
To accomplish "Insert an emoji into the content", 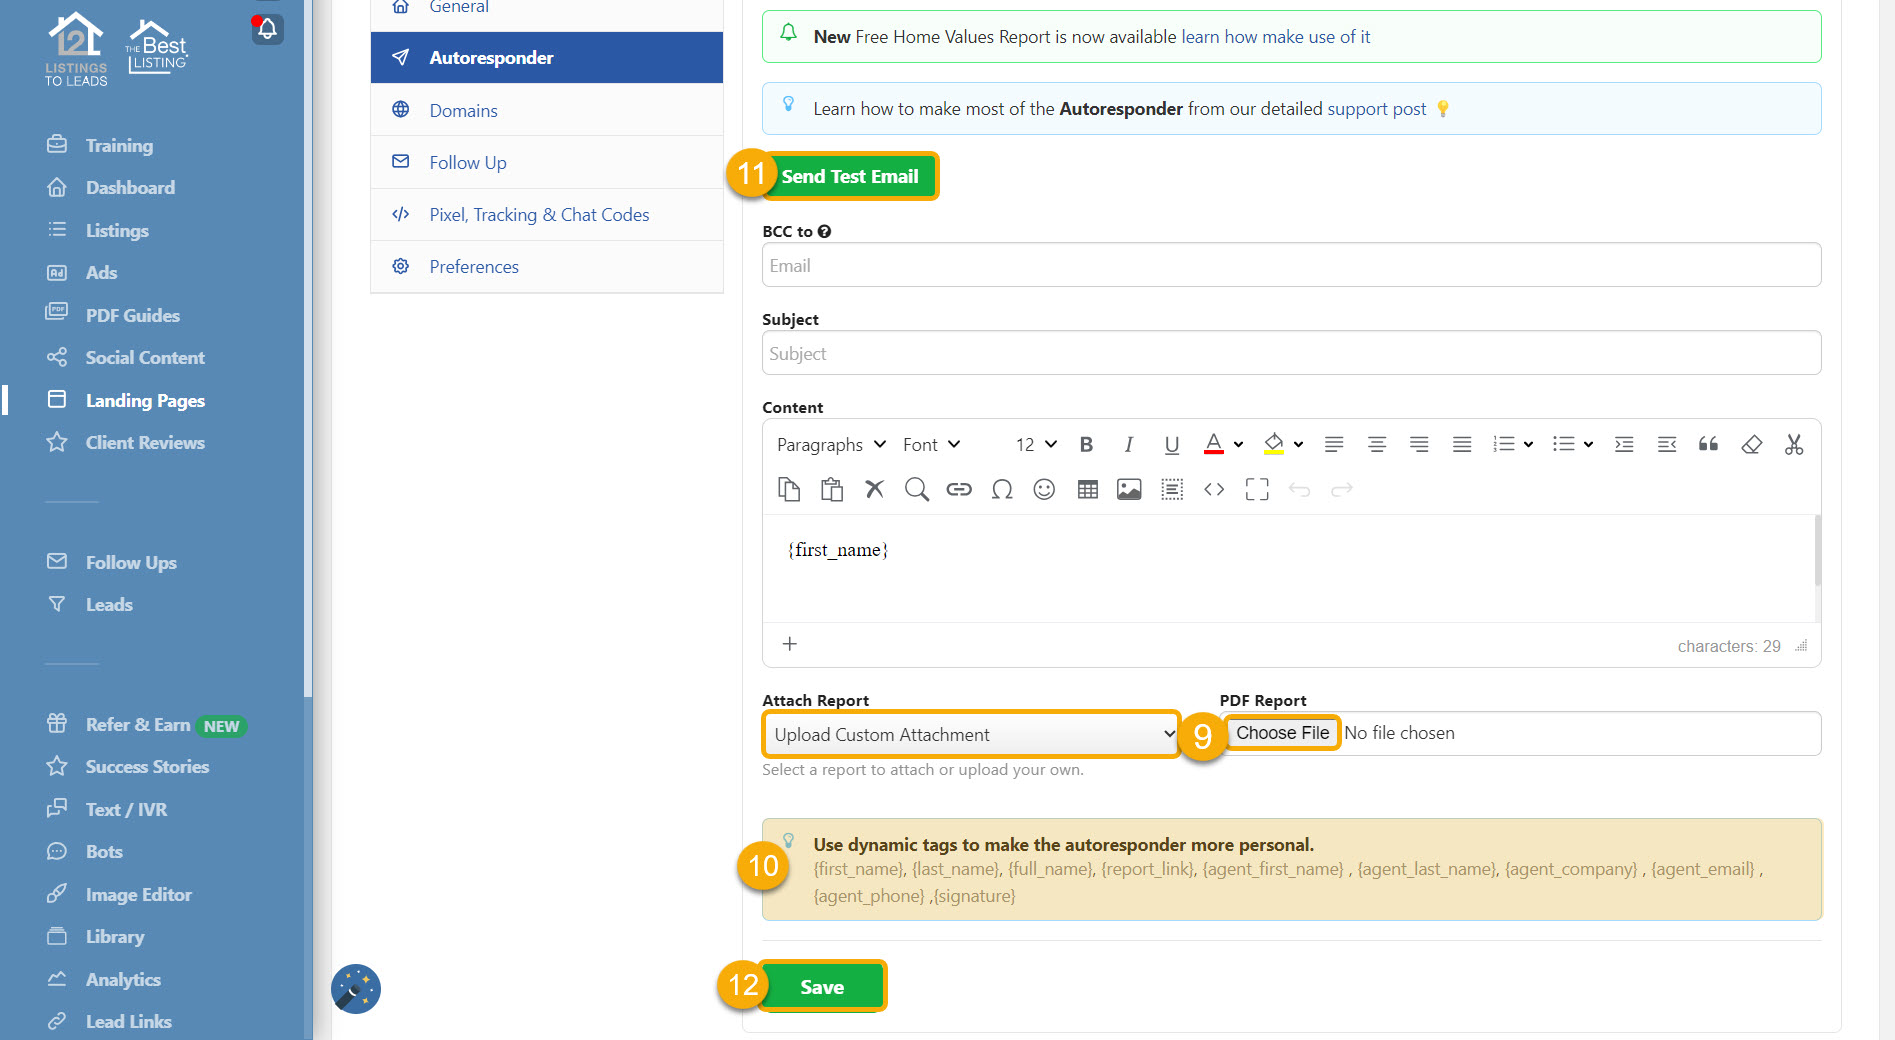I will click(1044, 489).
